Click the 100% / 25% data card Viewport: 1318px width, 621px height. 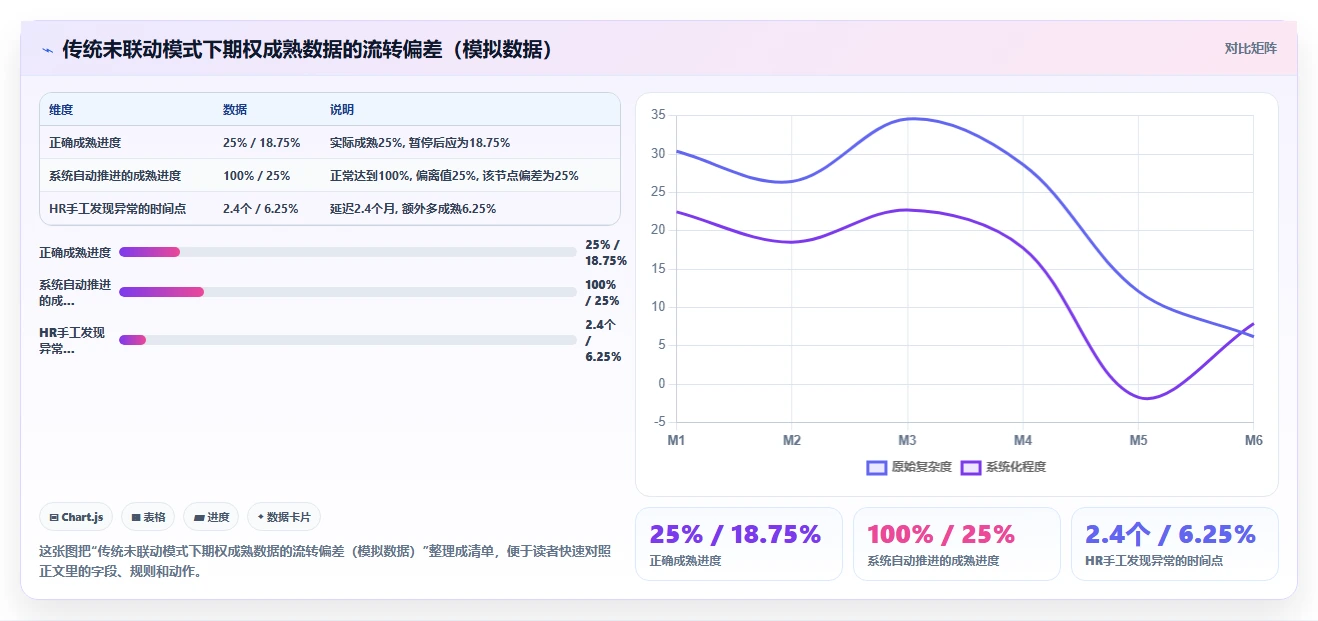pos(957,544)
